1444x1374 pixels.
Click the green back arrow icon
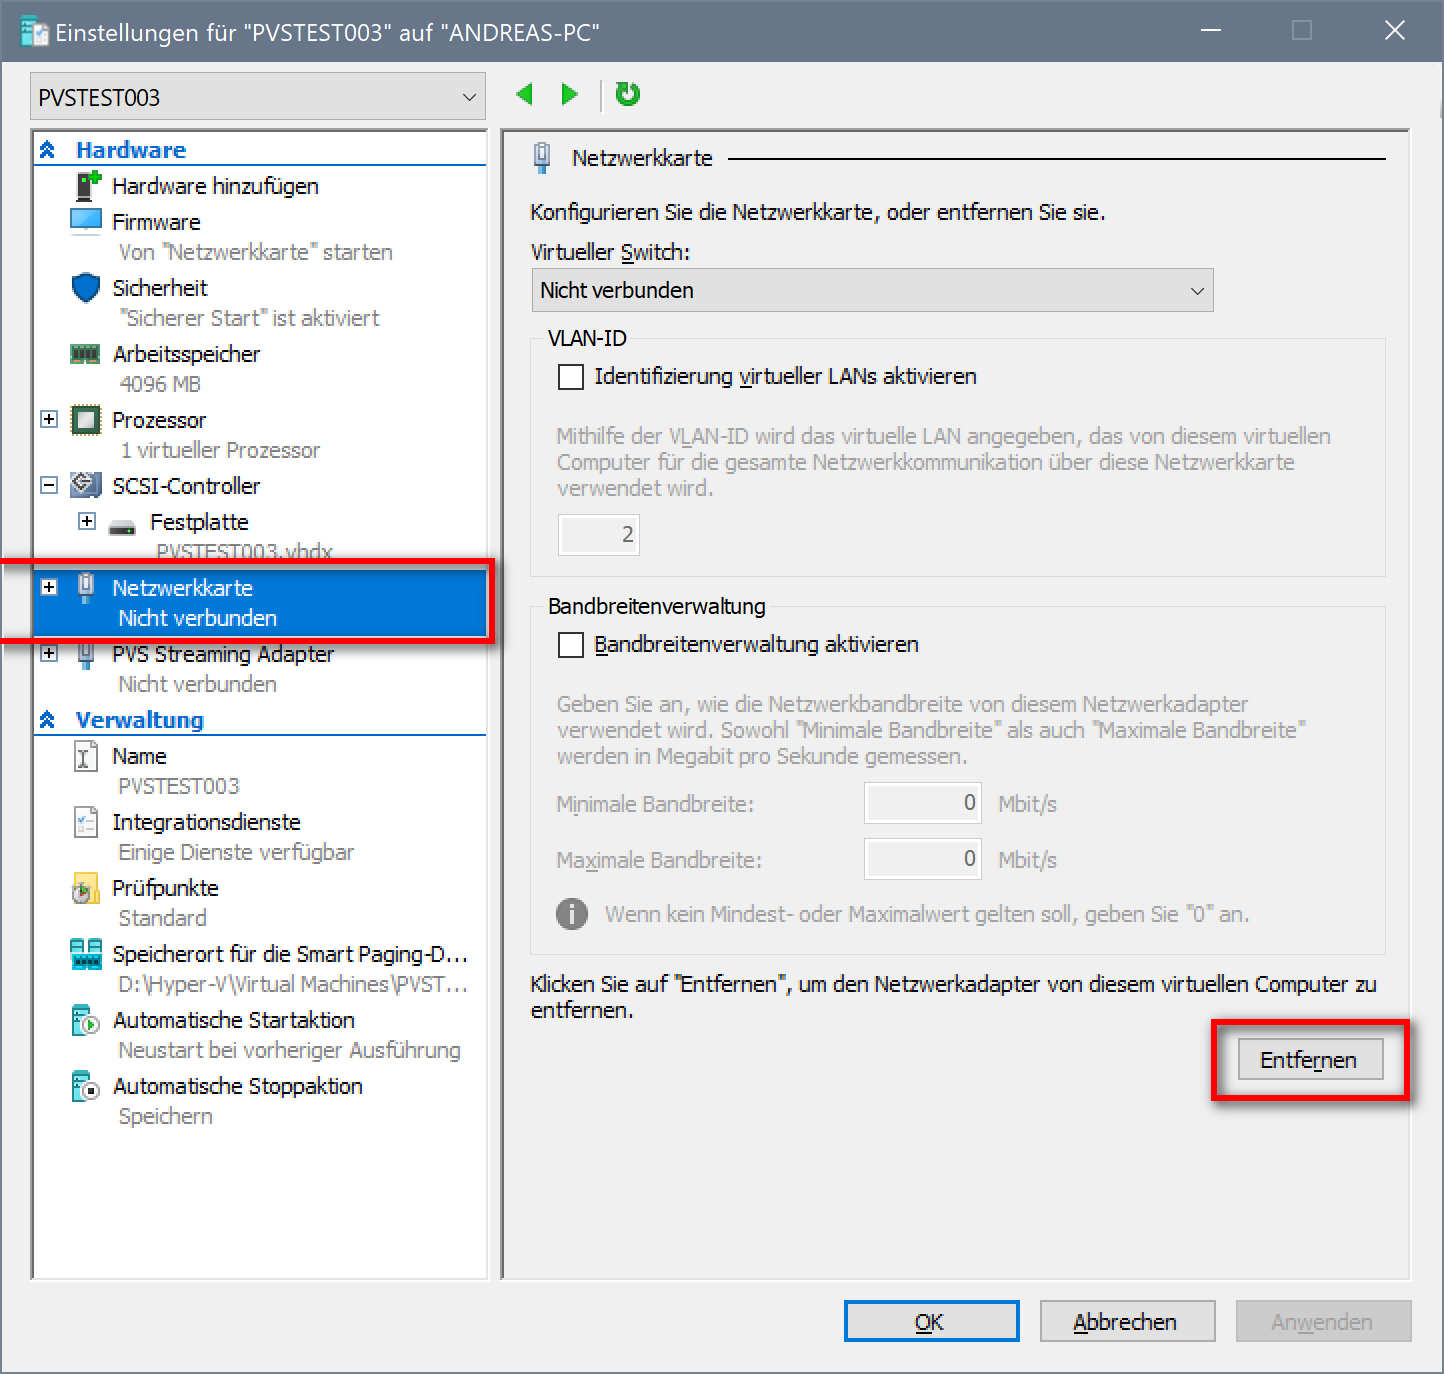coord(525,95)
